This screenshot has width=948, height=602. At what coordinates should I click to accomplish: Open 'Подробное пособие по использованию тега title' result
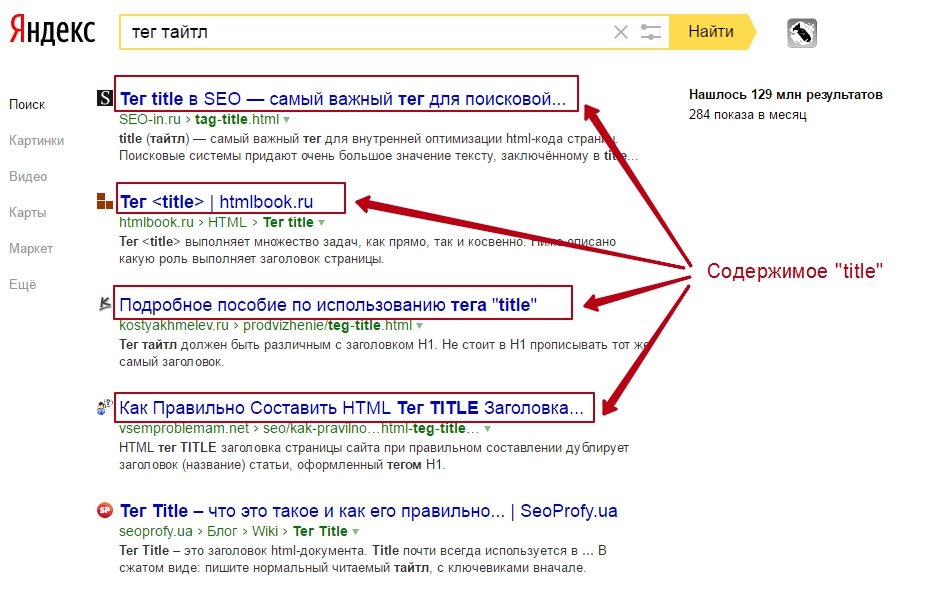click(328, 305)
